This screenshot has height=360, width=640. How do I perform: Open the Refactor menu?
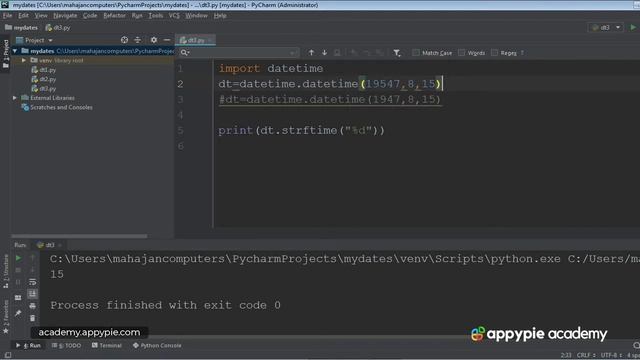[x=114, y=16]
